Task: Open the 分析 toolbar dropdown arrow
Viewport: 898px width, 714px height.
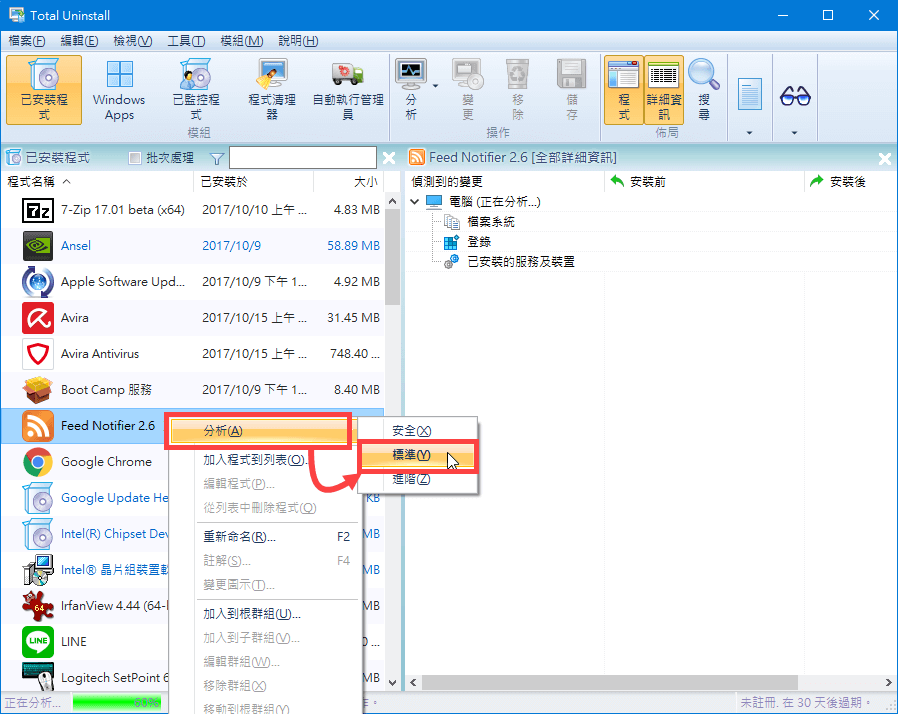Action: point(436,87)
